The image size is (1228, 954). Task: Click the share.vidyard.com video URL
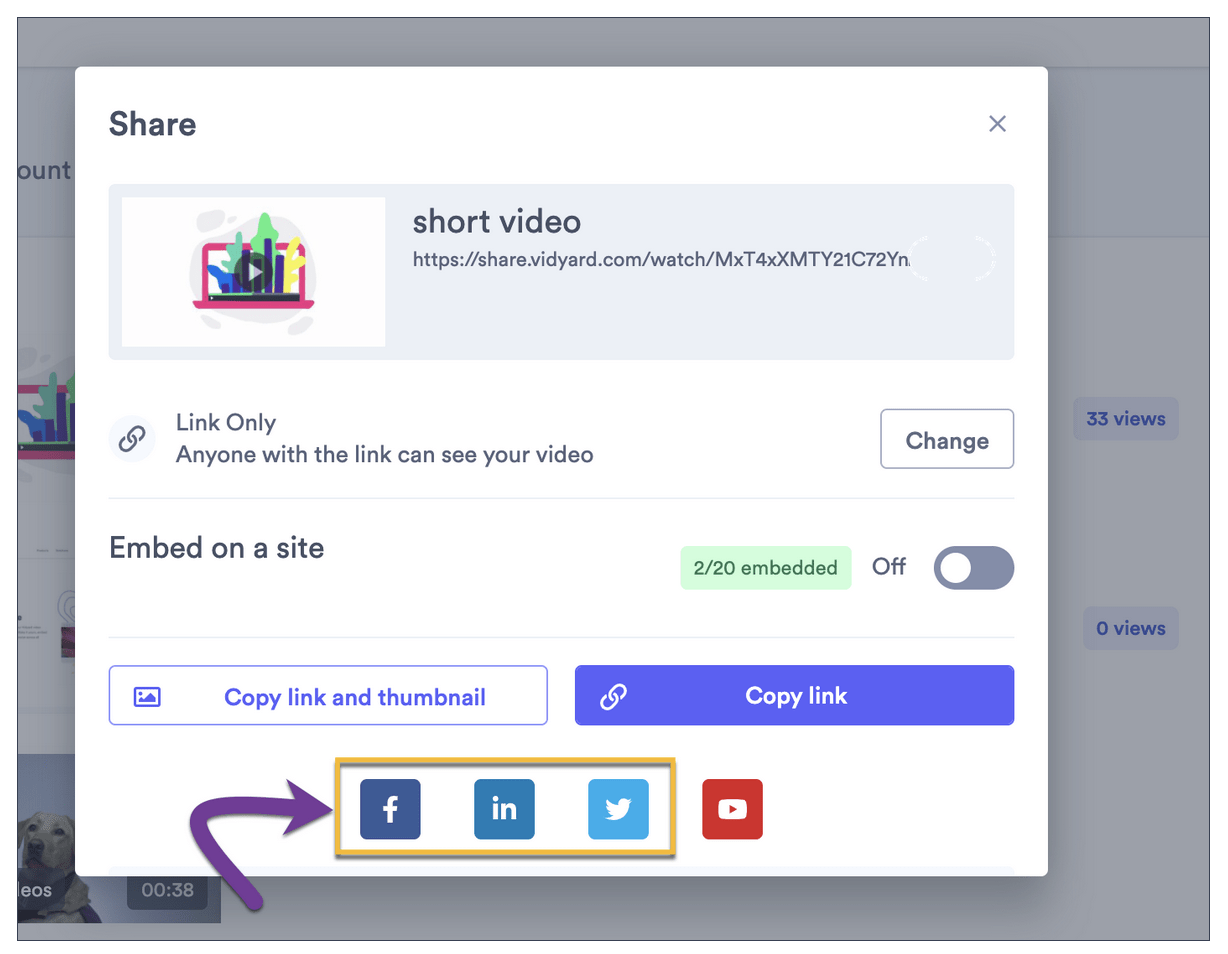tap(662, 260)
